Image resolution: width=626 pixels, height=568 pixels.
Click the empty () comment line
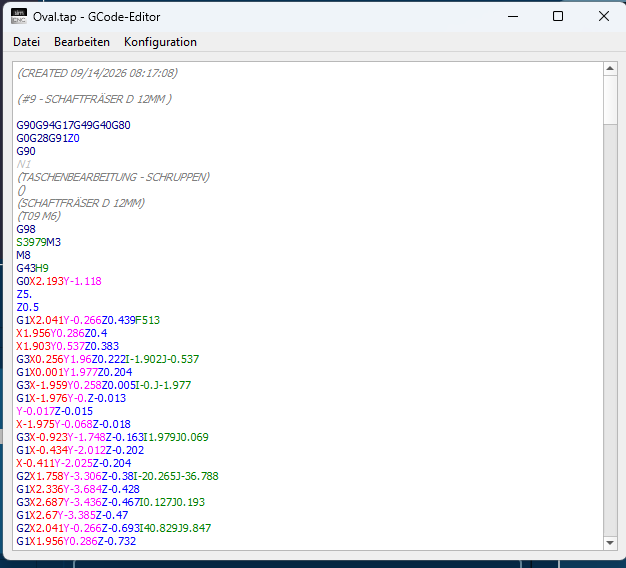(x=22, y=190)
